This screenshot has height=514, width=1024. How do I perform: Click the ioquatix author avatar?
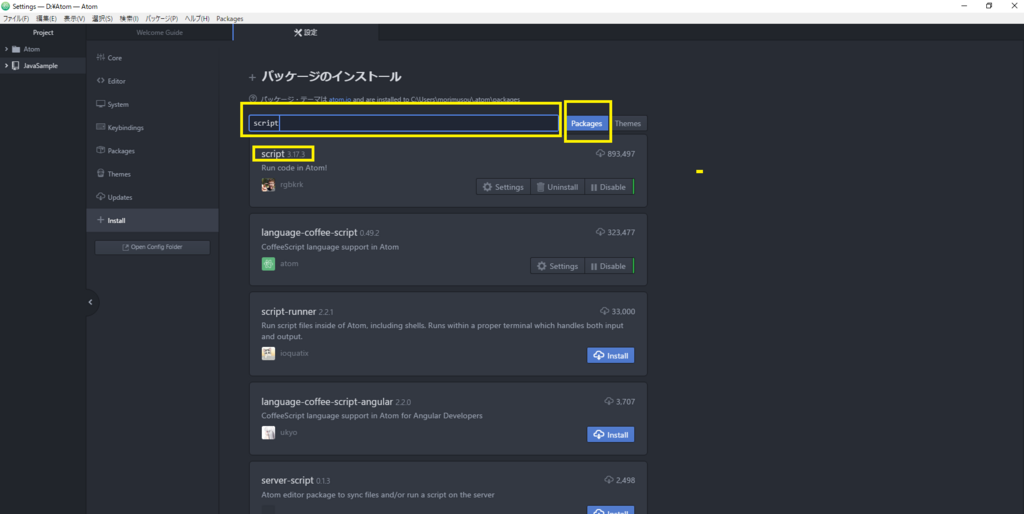coord(268,353)
